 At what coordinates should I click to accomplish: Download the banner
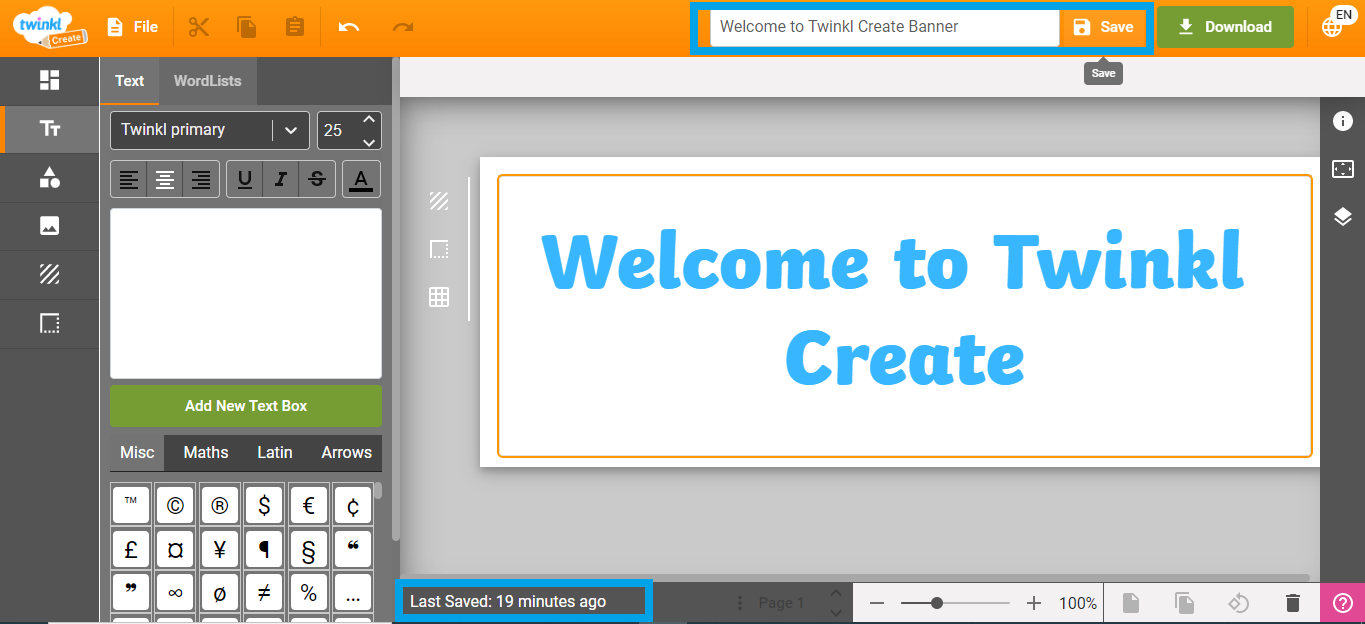point(1225,27)
